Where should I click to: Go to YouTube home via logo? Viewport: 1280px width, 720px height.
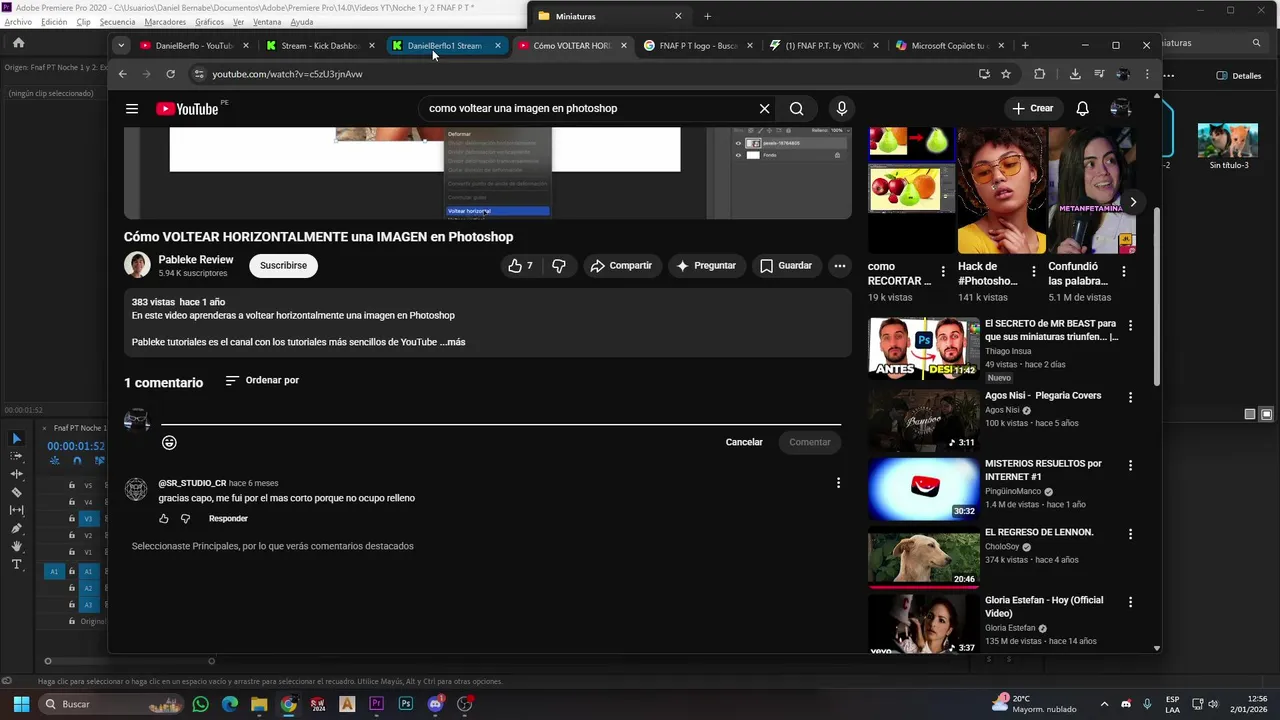tap(187, 109)
